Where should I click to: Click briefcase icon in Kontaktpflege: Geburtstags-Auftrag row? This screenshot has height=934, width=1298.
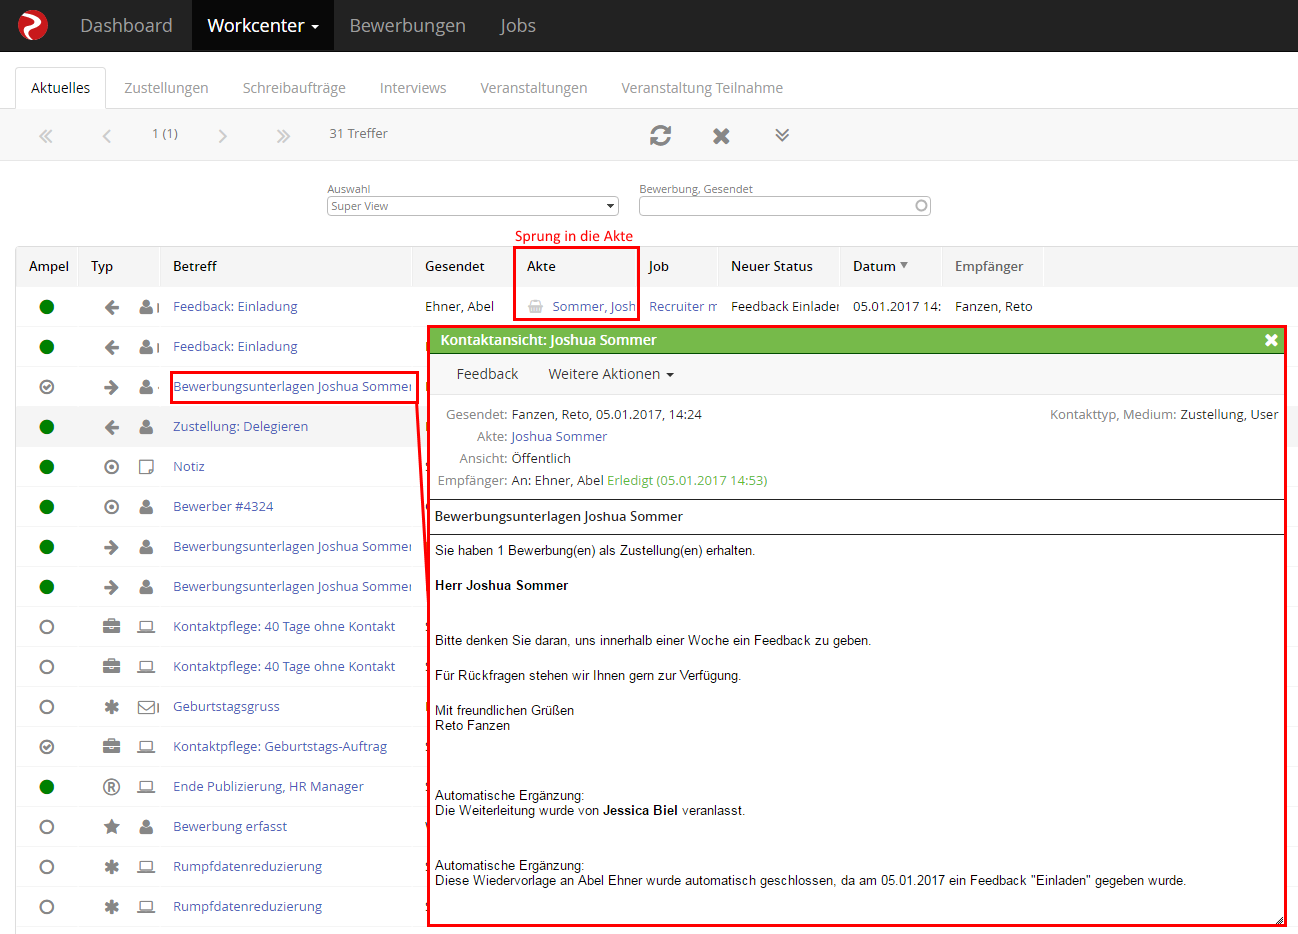pos(112,747)
